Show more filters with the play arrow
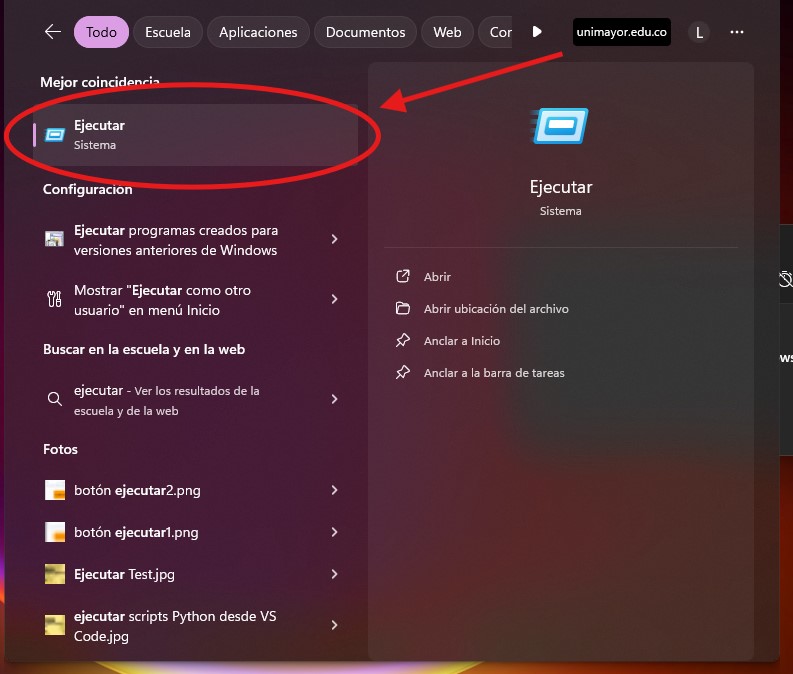The image size is (793, 674). pyautogui.click(x=537, y=32)
